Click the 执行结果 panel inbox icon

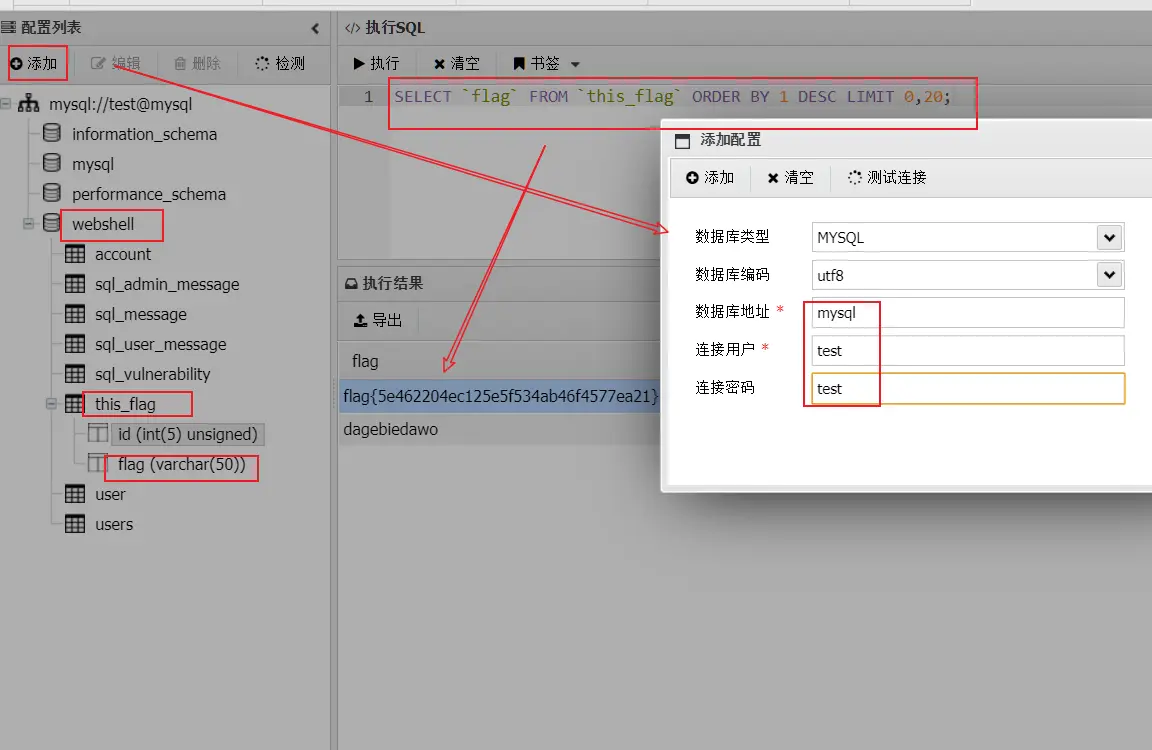[x=351, y=284]
